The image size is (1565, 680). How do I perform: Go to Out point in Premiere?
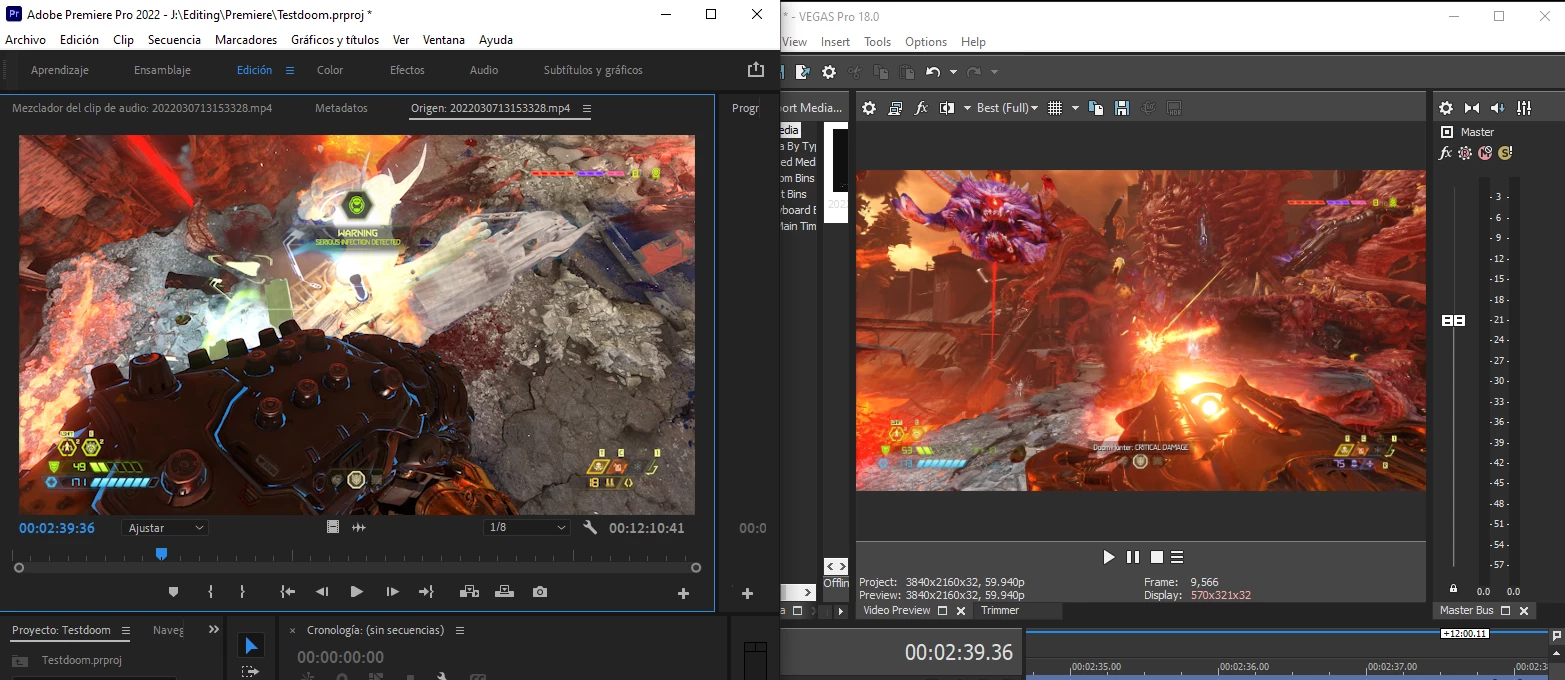(x=426, y=592)
